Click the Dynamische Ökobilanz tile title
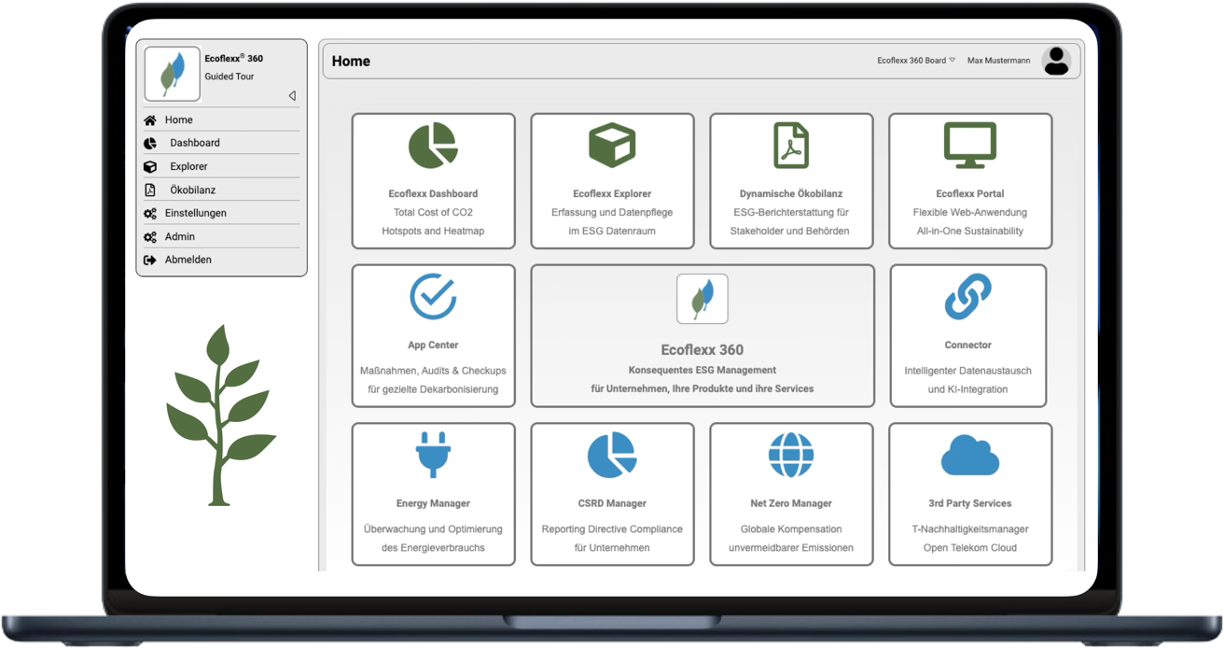Viewport: 1224px width, 648px height. pos(791,194)
